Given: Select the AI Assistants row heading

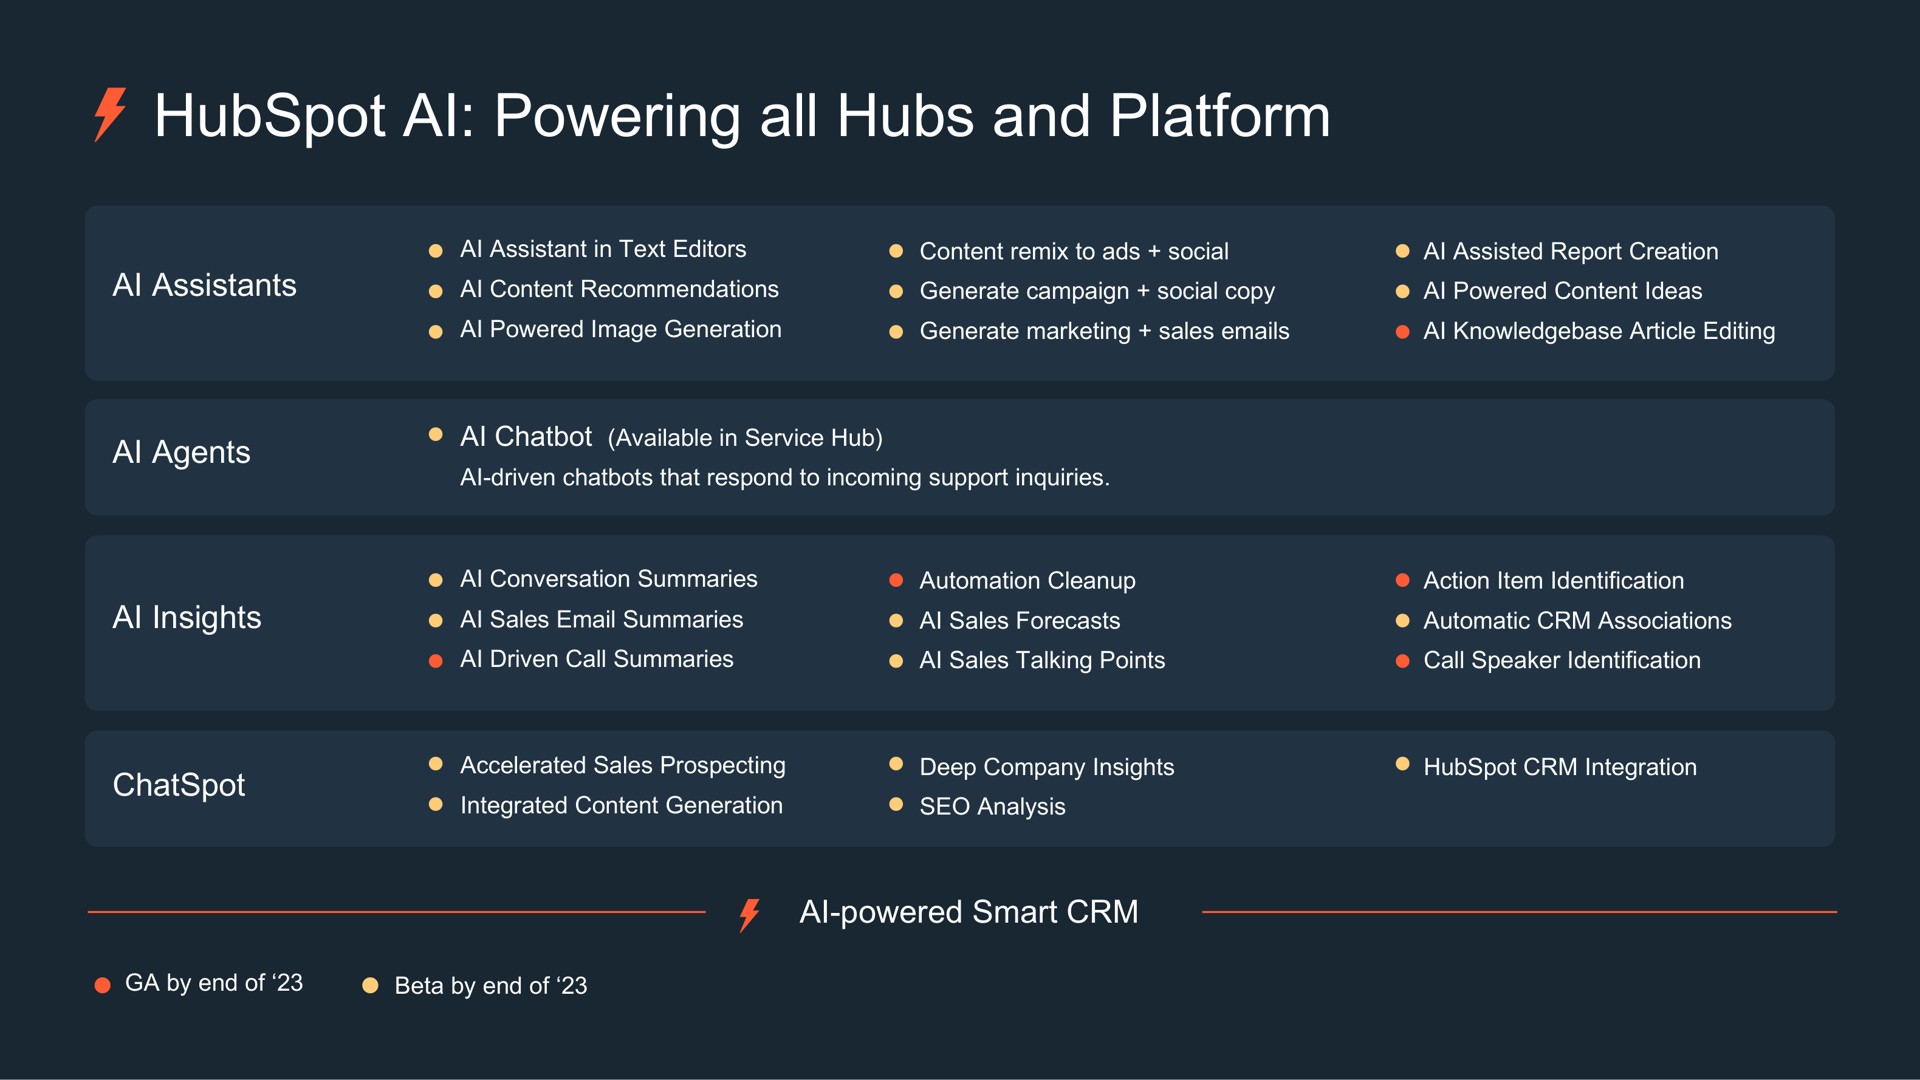Looking at the screenshot, I should point(204,285).
